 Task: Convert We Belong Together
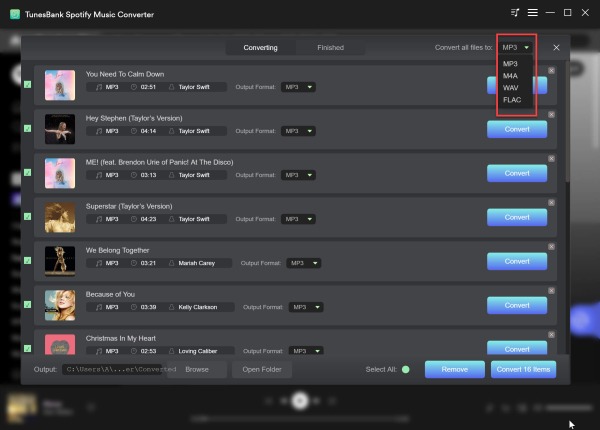(x=517, y=261)
